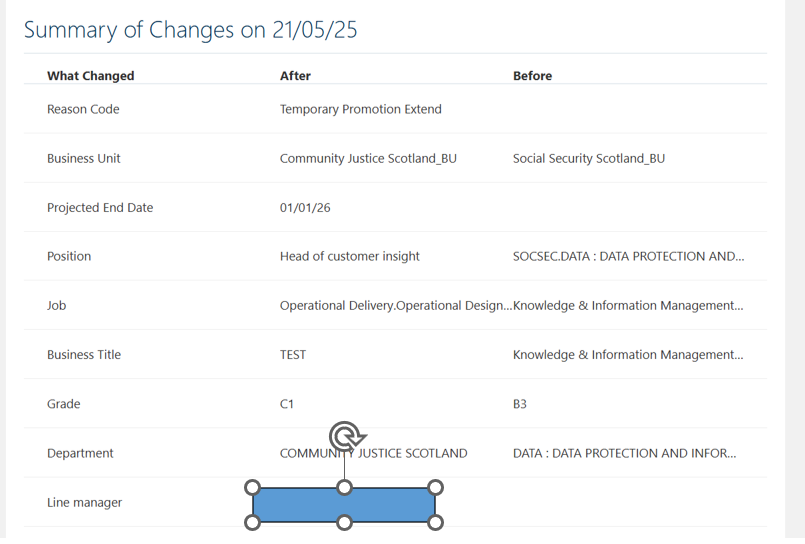Viewport: 805px width, 544px height.
Task: Select the Temporary Promotion Extend value
Action: [360, 109]
